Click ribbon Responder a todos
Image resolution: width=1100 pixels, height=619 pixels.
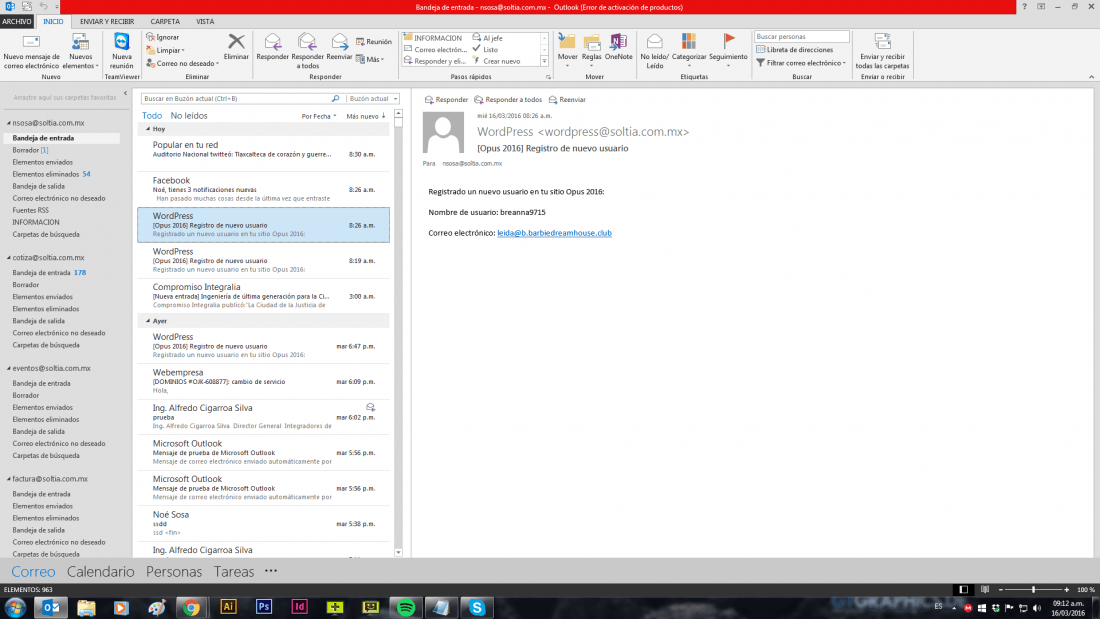tap(307, 51)
